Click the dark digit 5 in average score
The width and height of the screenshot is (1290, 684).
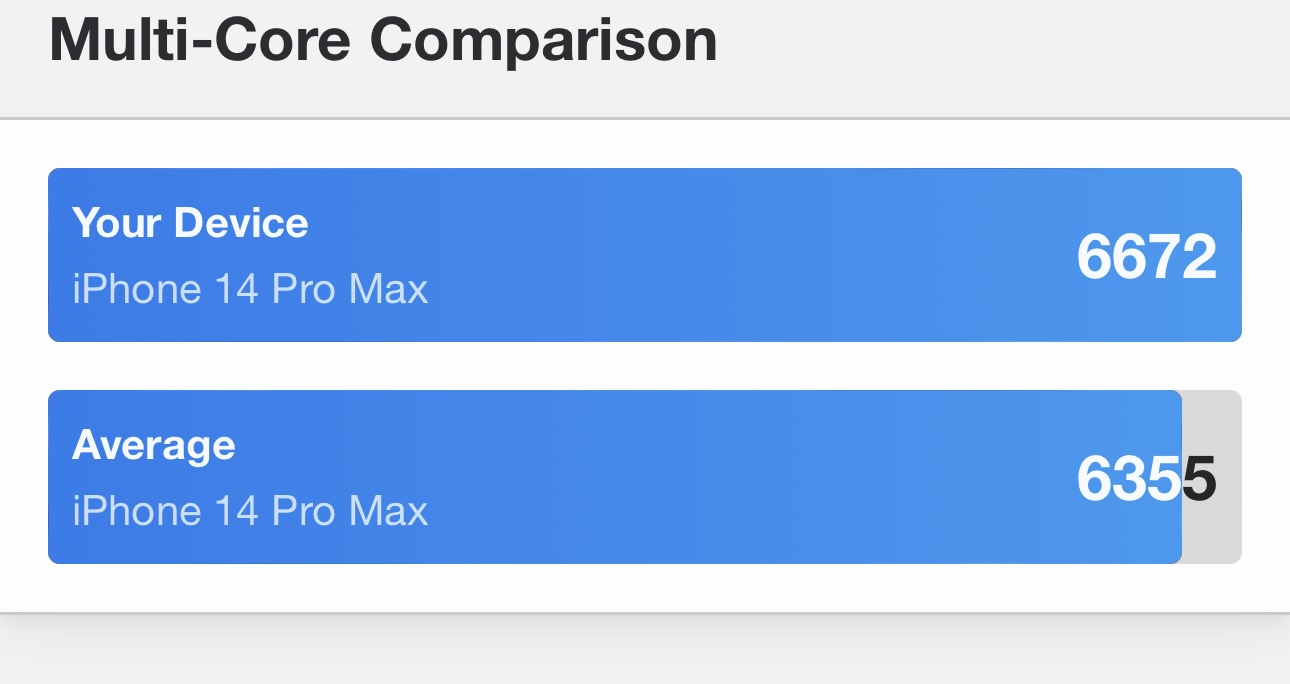(x=1200, y=479)
